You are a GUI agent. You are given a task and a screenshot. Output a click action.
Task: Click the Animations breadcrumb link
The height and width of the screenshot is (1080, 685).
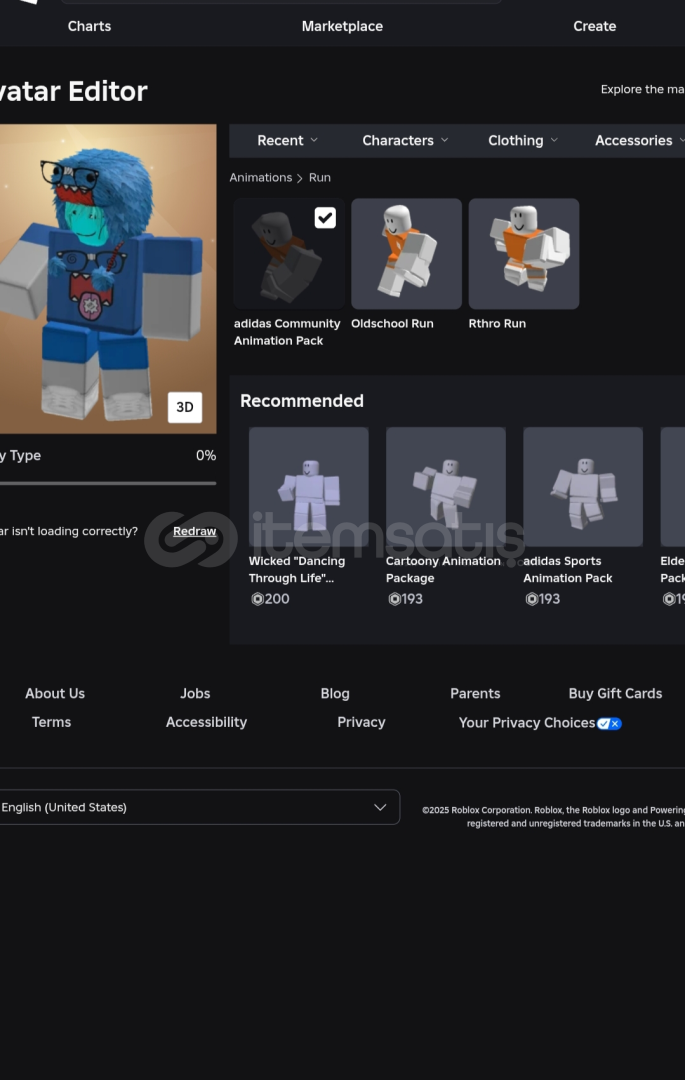(x=260, y=178)
